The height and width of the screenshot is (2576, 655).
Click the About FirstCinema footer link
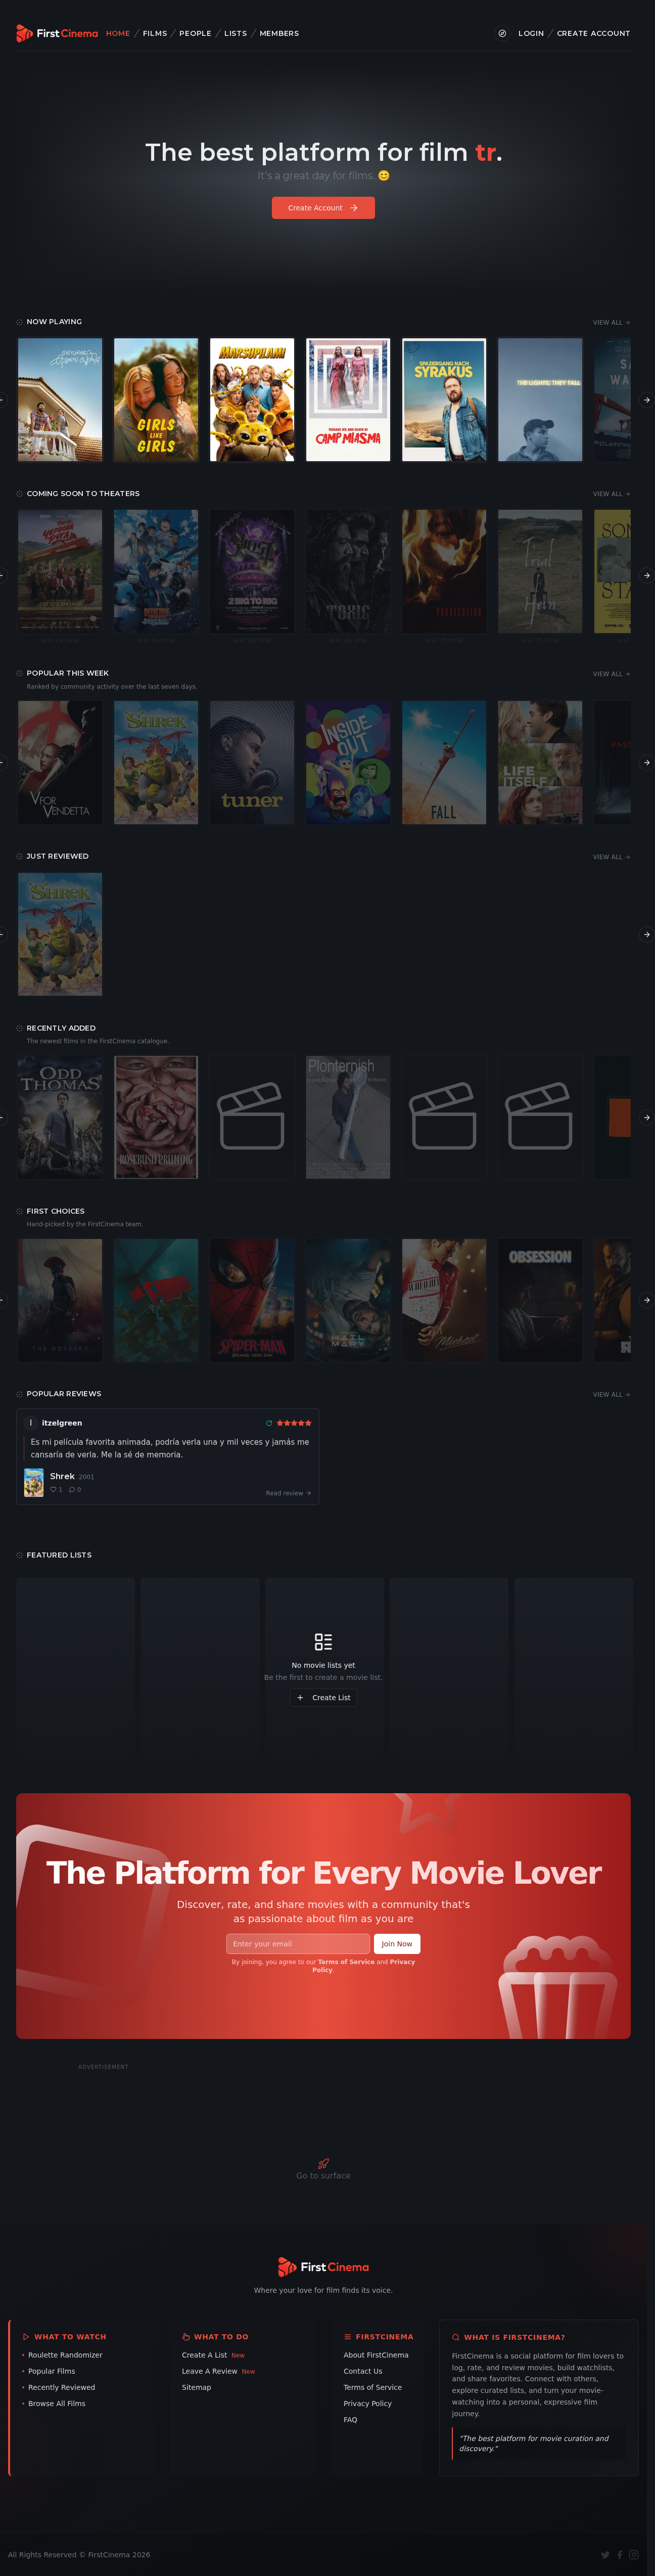(376, 2355)
